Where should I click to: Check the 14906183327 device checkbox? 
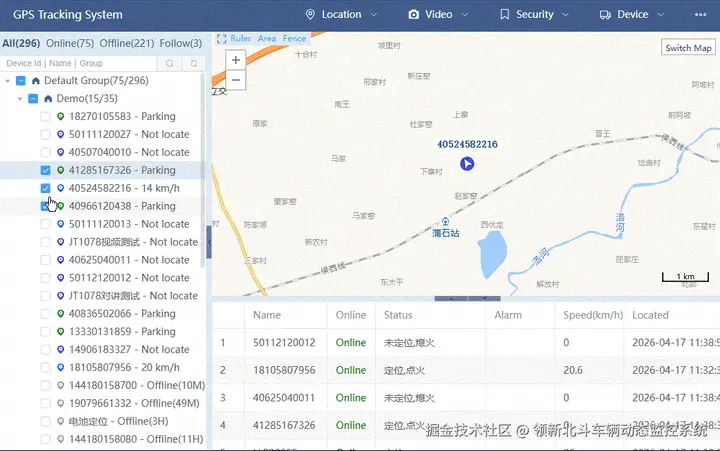point(45,350)
